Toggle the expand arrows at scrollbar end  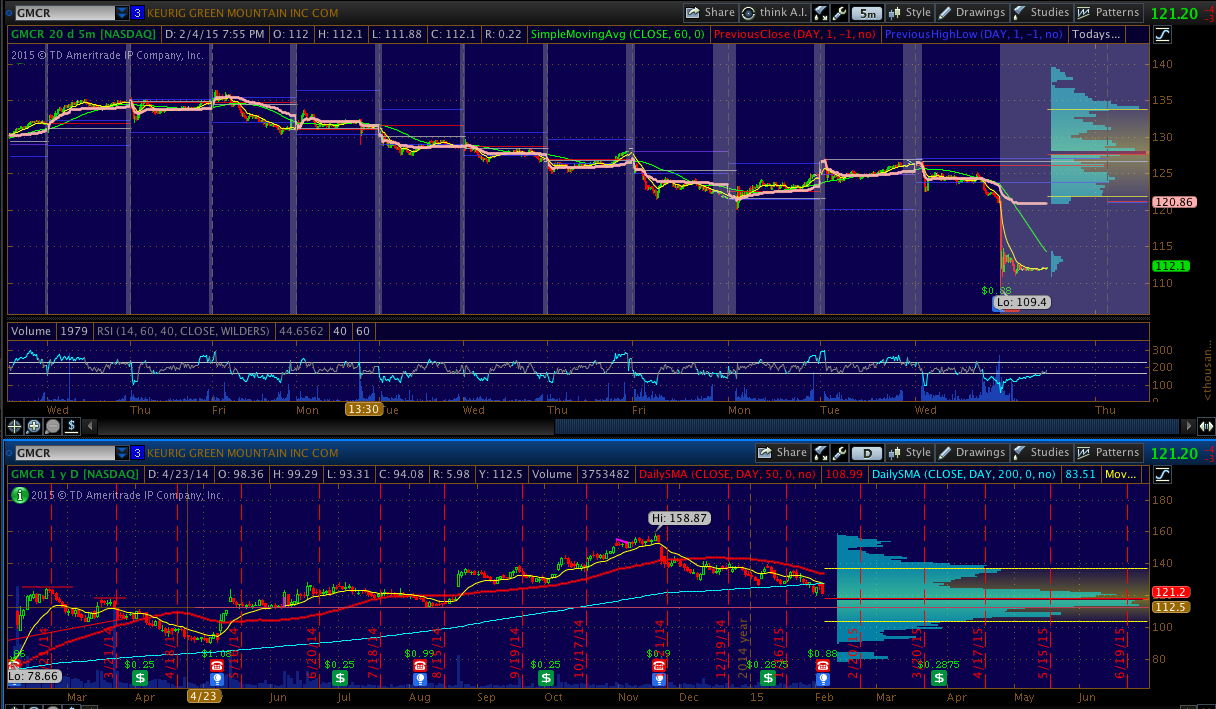[1204, 426]
